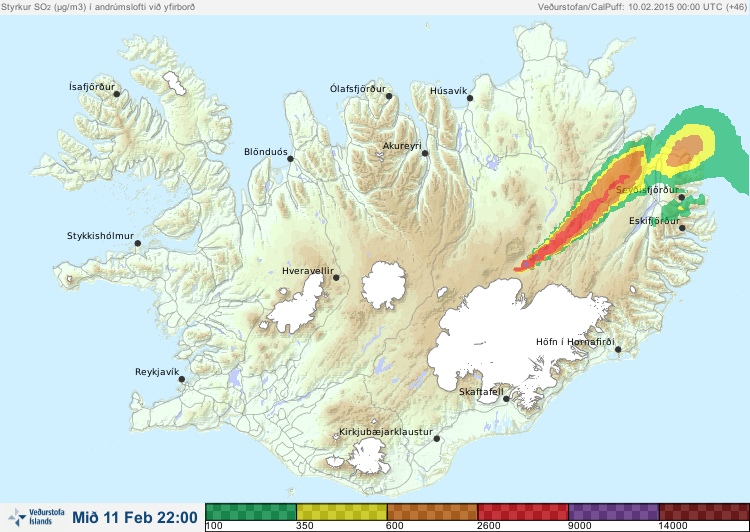Select the red 2600 legend swatch
750x532 pixels.
(x=522, y=512)
